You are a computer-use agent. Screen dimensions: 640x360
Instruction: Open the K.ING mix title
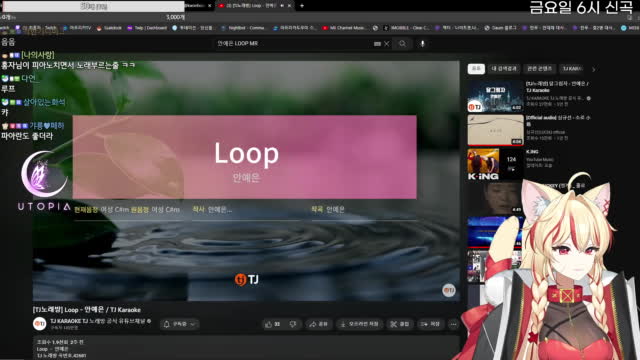pyautogui.click(x=532, y=152)
